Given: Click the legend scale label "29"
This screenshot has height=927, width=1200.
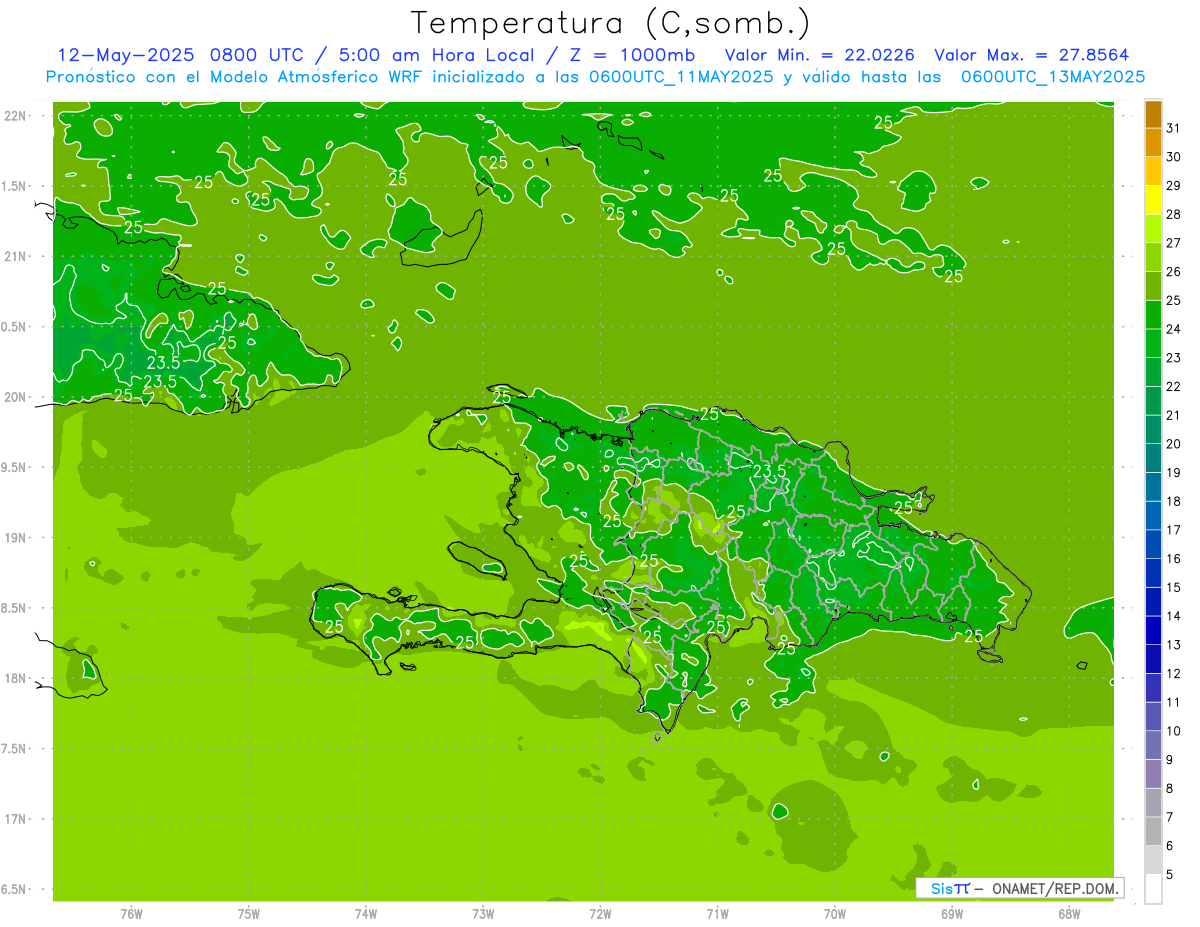Looking at the screenshot, I should click(x=1174, y=185).
